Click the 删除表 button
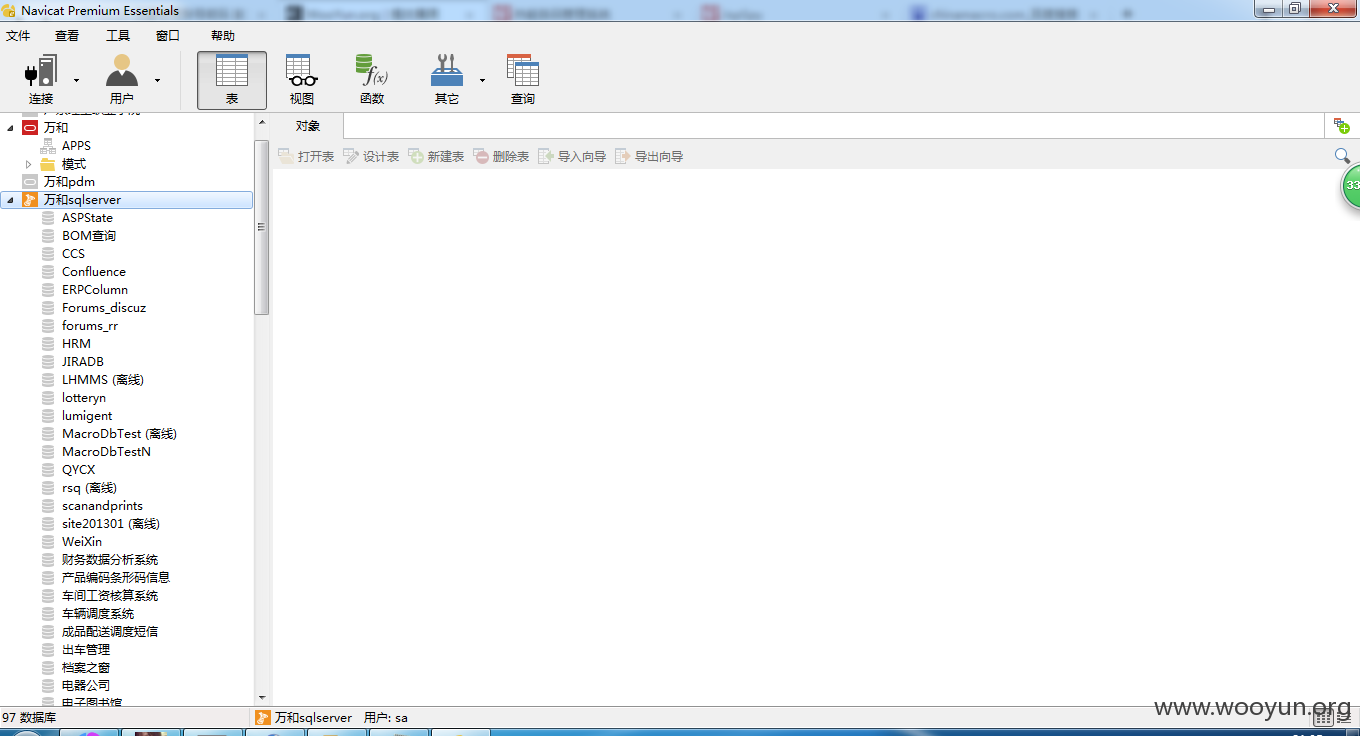The width and height of the screenshot is (1360, 736). [501, 156]
